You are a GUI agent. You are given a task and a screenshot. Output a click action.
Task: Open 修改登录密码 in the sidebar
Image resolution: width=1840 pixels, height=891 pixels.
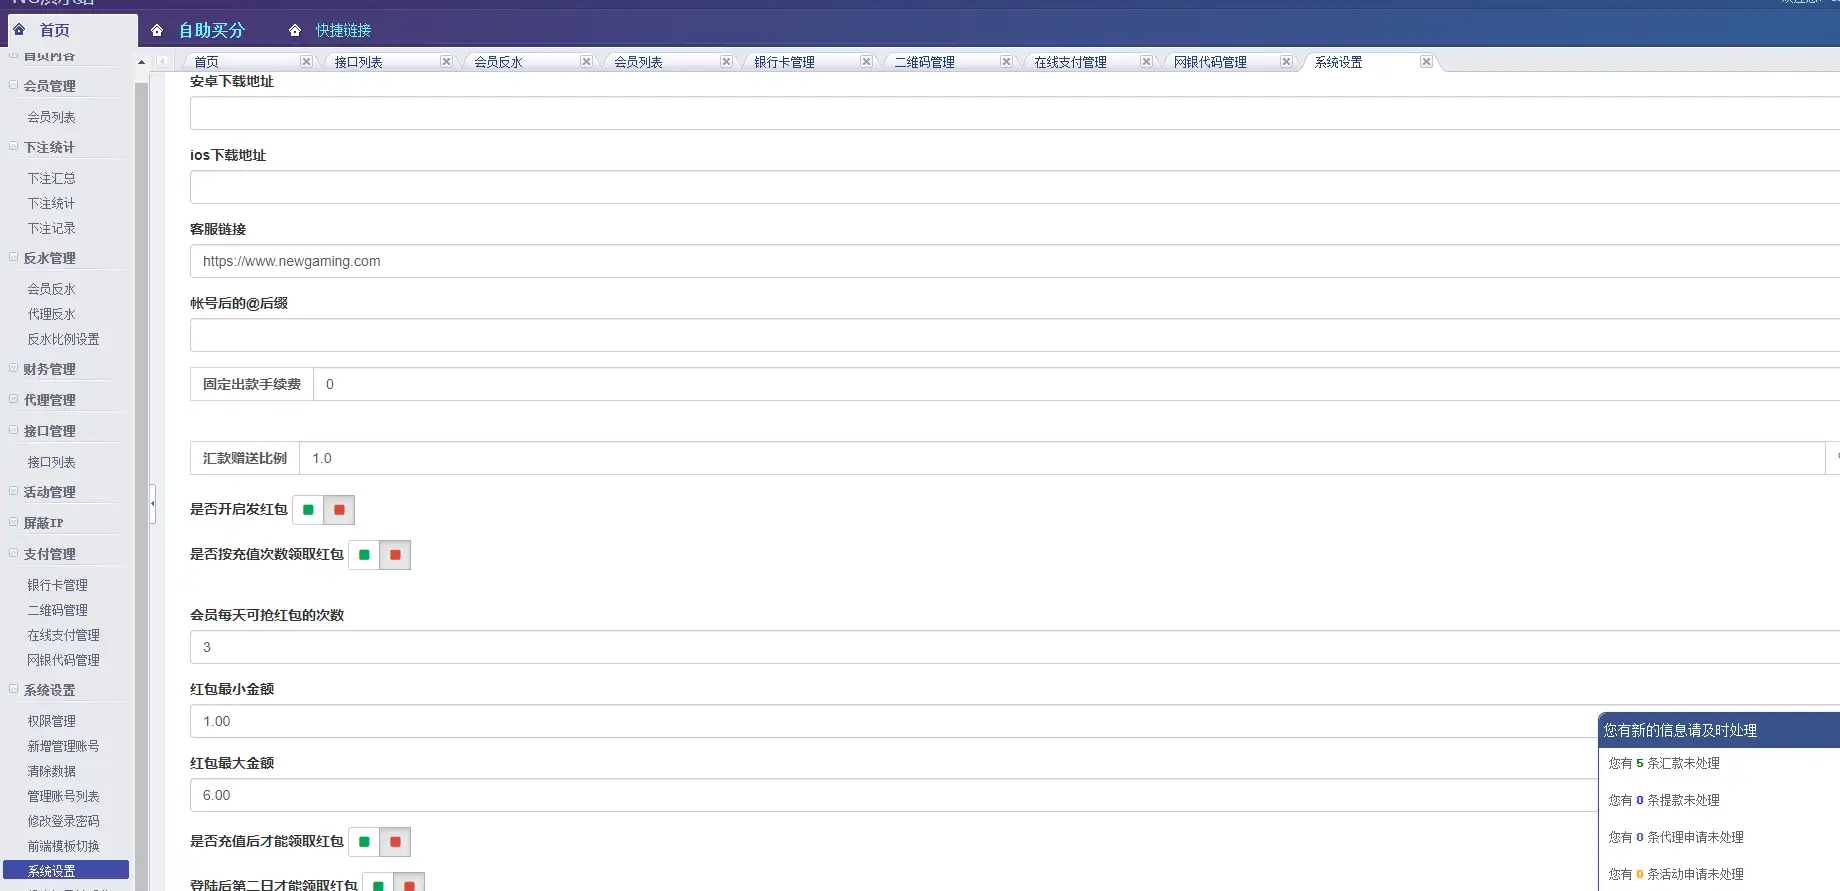click(x=64, y=821)
